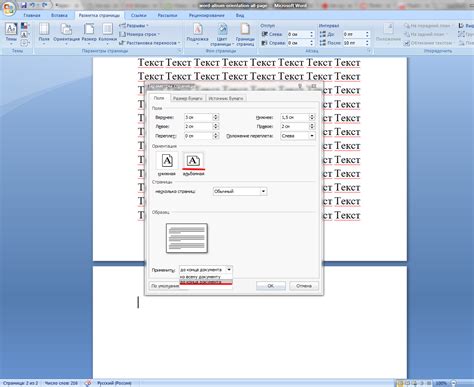Viewport: 474px width, 387px height.
Task: Select the portrait (книжная) orientation icon
Action: pyautogui.click(x=167, y=161)
